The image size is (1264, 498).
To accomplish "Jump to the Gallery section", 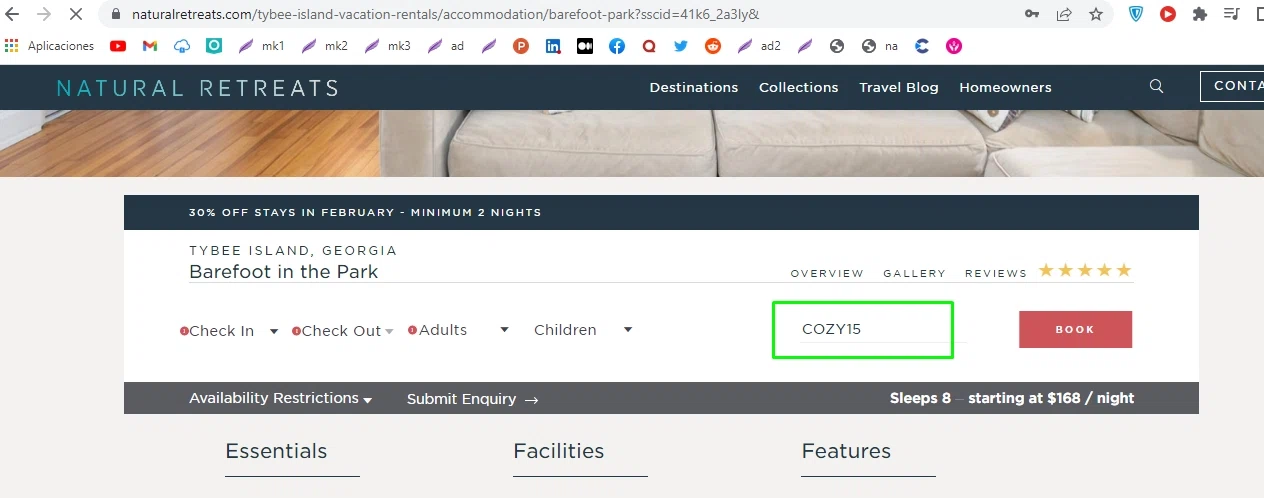I will [x=914, y=273].
